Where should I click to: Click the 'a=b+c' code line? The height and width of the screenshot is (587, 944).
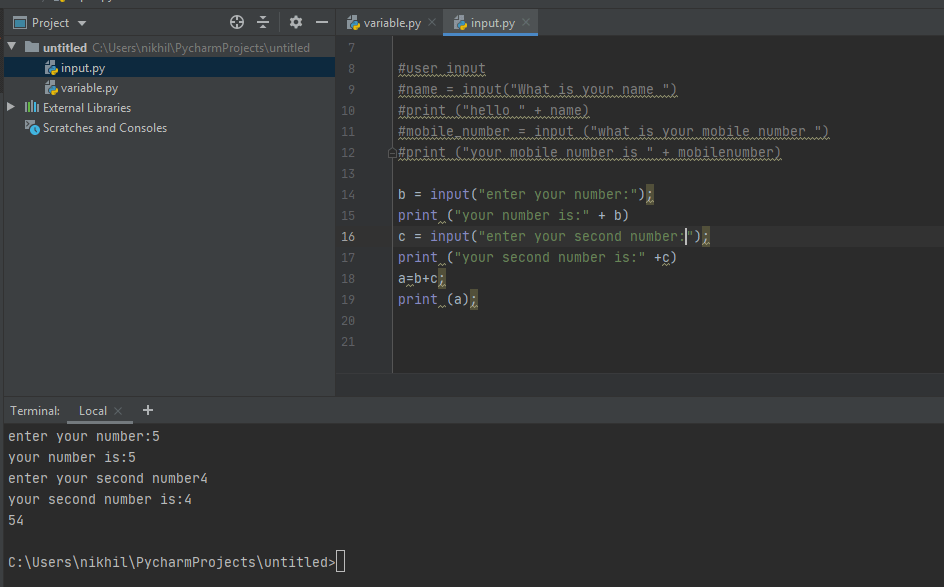click(421, 279)
